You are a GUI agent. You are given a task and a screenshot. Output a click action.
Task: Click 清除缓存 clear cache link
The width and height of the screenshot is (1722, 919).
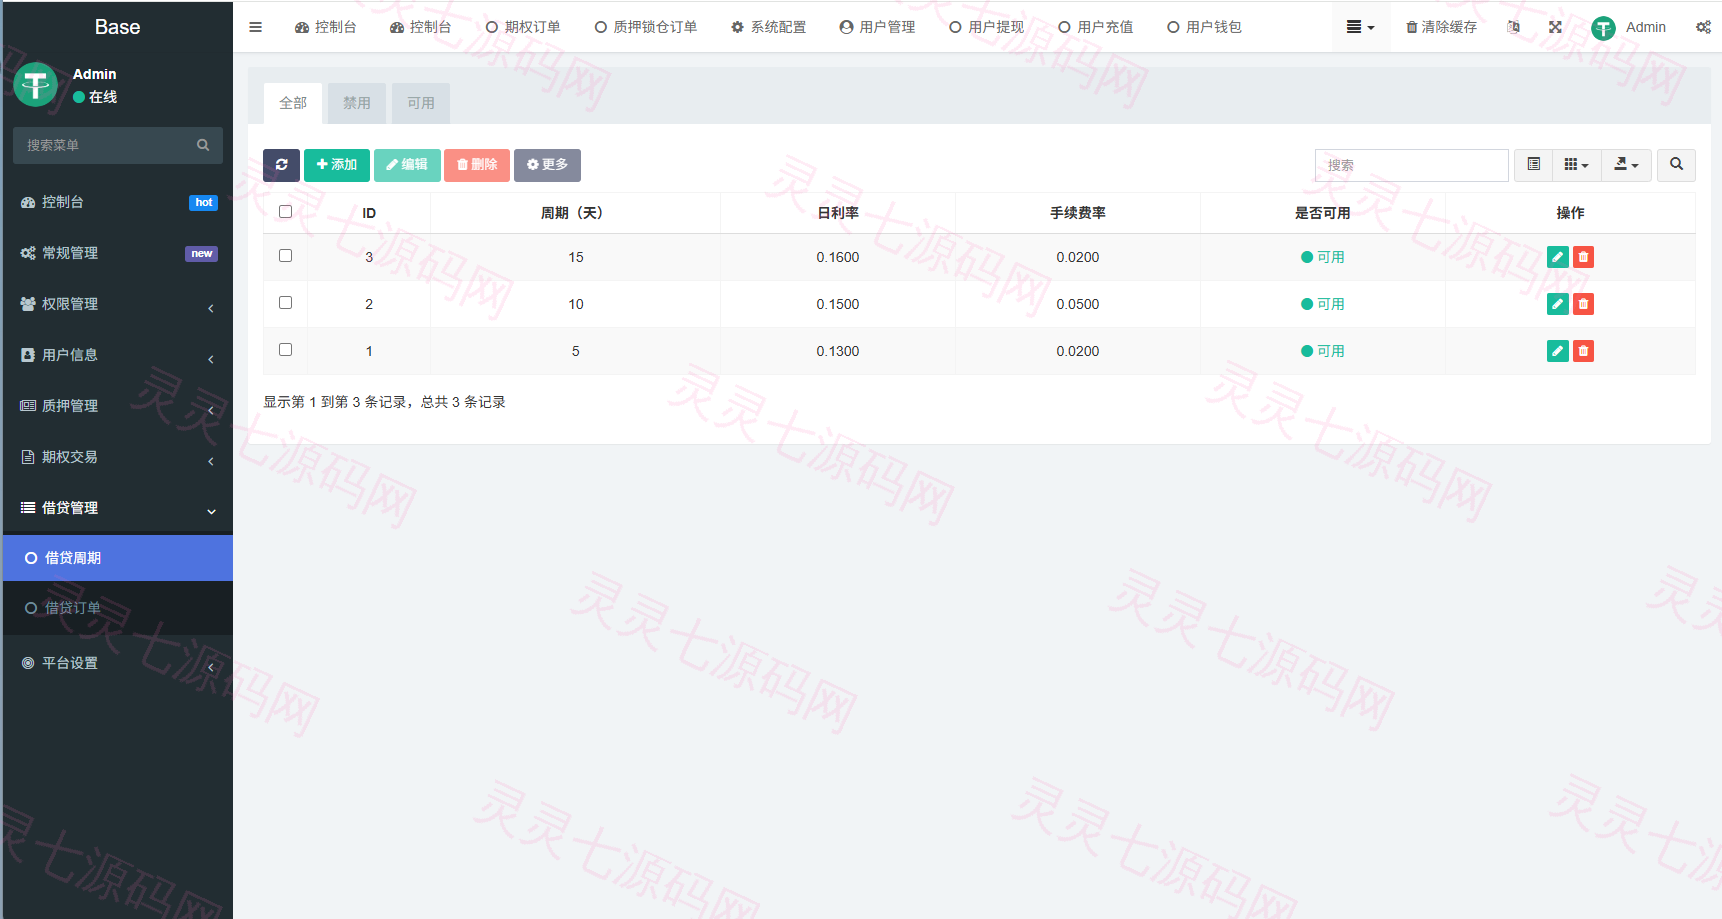[x=1441, y=27]
